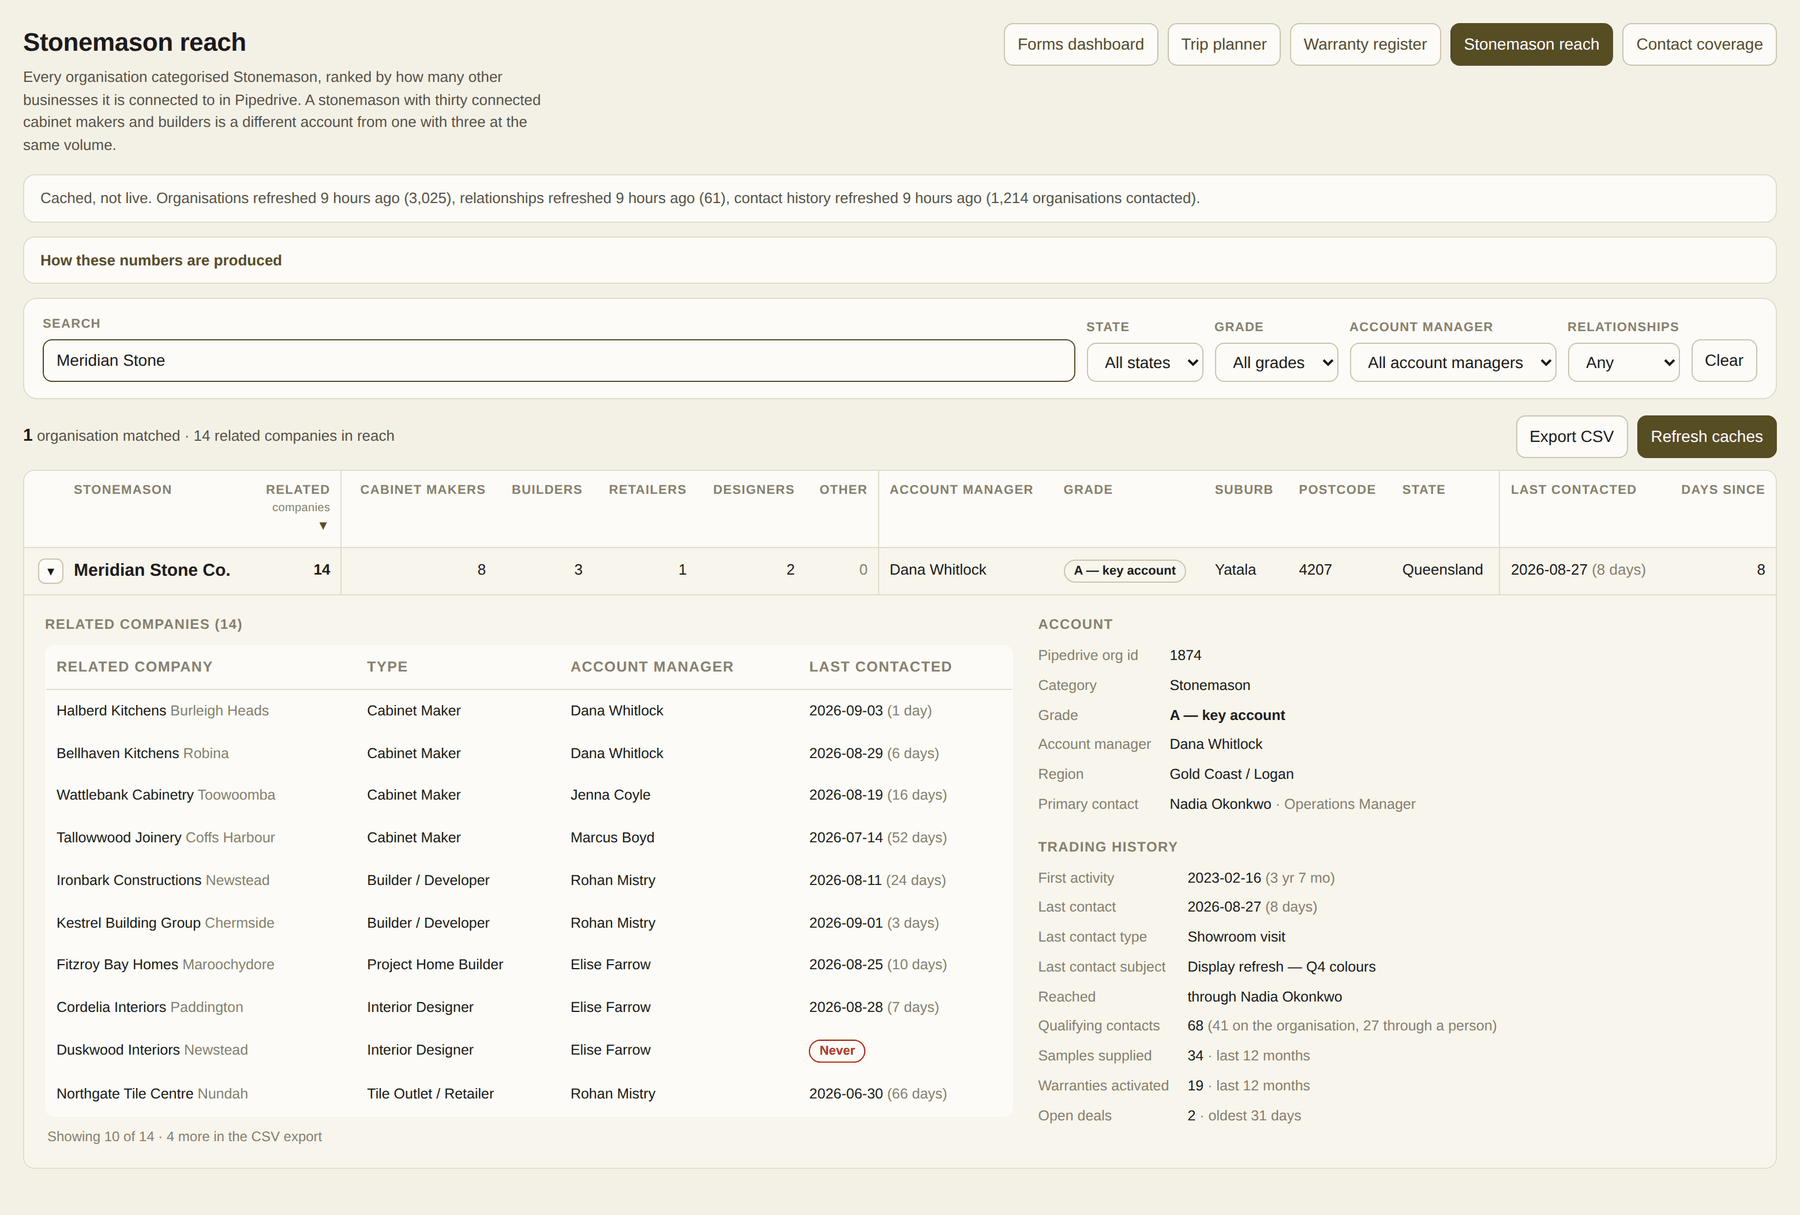Viewport: 1800px width, 1215px height.
Task: Sort by Retailers column header
Action: (x=647, y=489)
